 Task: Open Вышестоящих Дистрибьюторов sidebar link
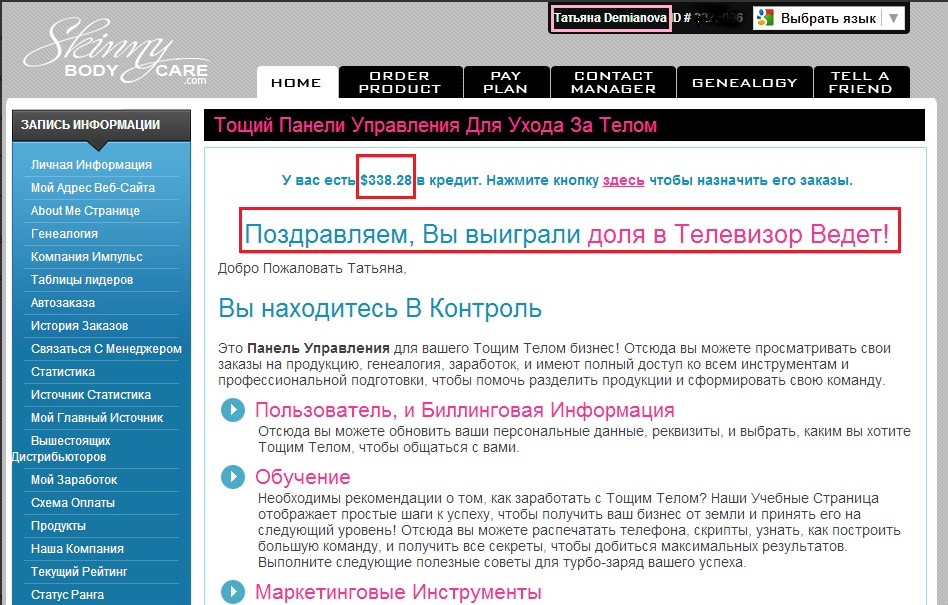pyautogui.click(x=62, y=448)
